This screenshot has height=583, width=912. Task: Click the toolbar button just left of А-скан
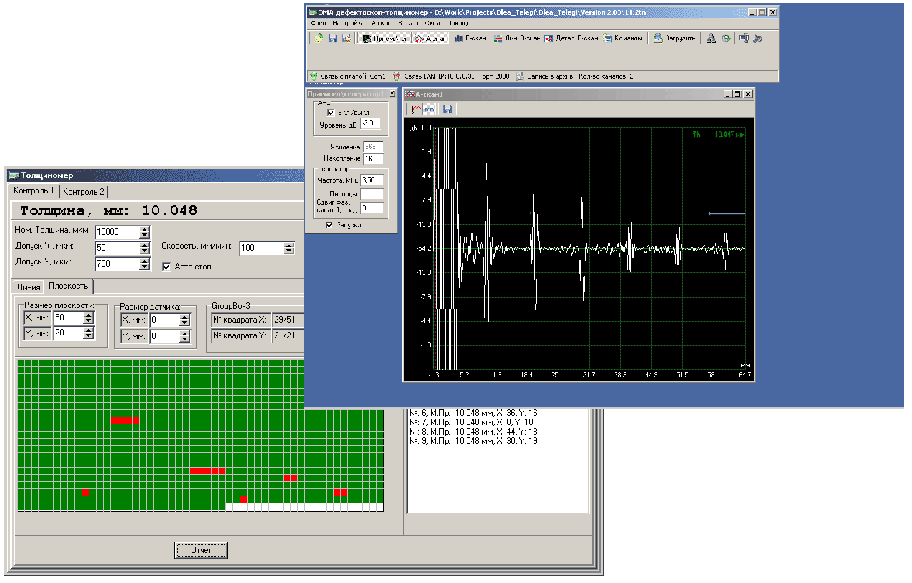pos(385,38)
